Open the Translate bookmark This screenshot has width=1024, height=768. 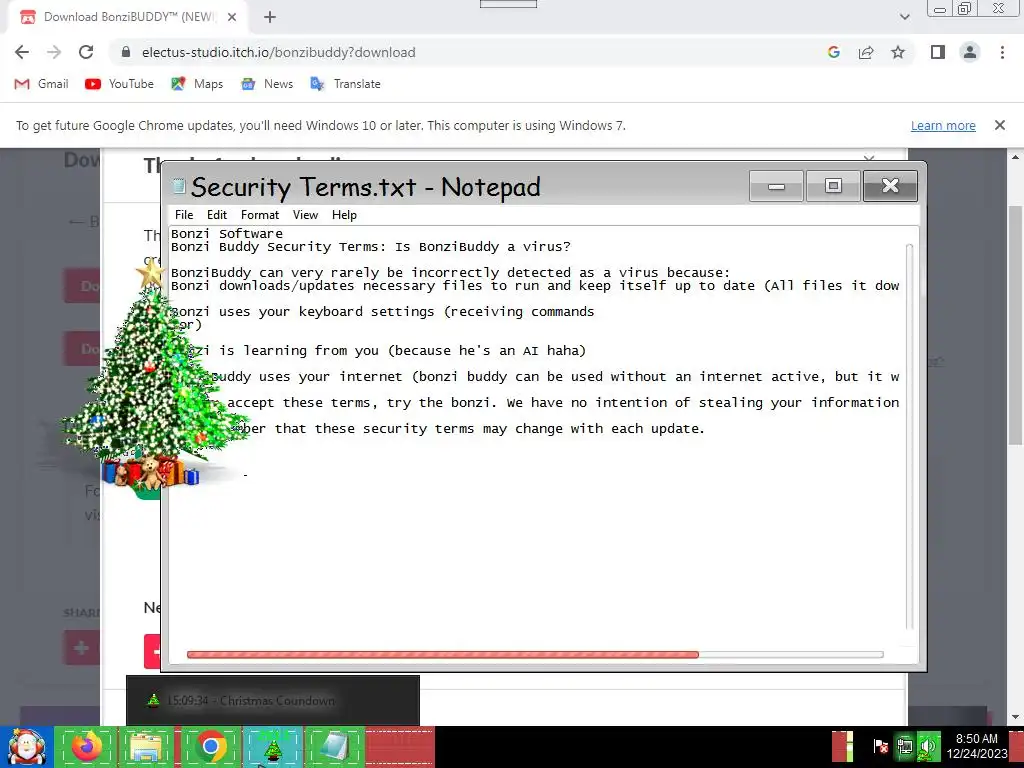point(345,84)
